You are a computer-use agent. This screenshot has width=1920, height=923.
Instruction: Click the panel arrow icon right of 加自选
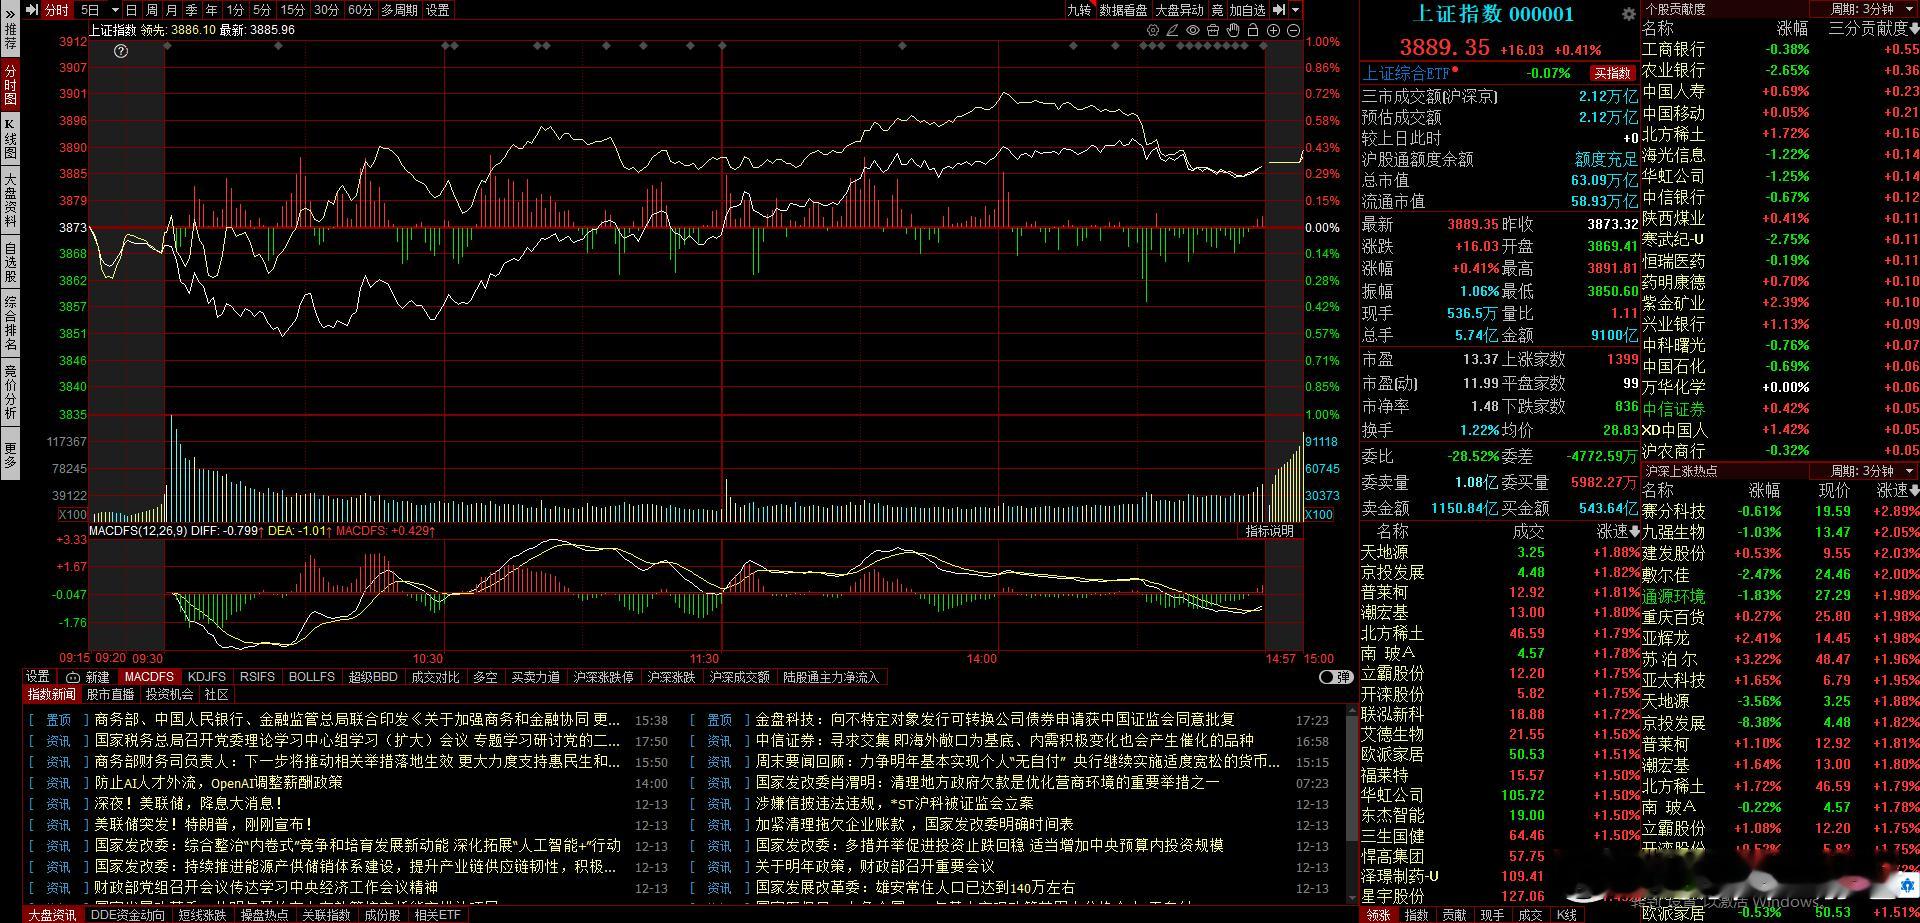(x=1279, y=10)
